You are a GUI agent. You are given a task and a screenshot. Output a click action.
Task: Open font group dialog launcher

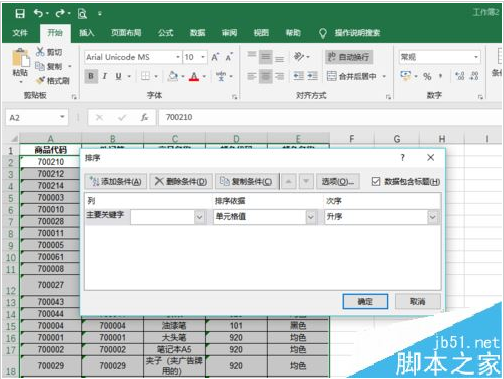[235, 97]
